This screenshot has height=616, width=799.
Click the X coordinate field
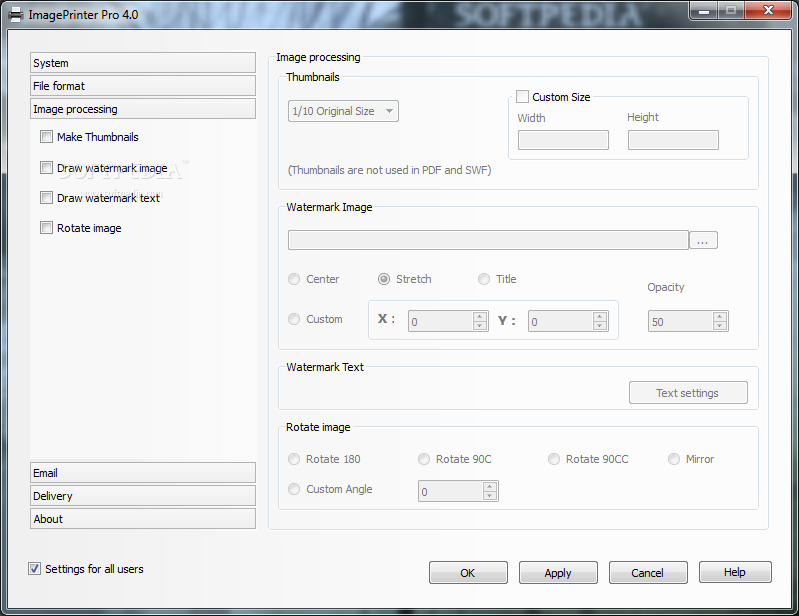(x=441, y=322)
